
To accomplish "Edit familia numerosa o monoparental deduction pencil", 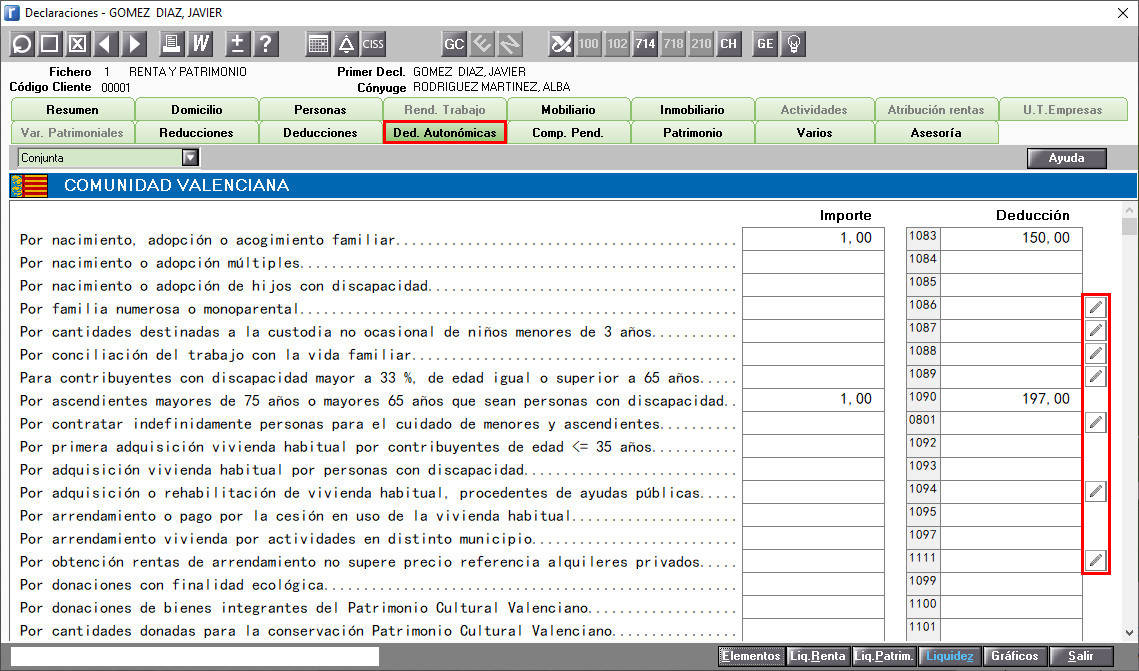I will (x=1095, y=307).
